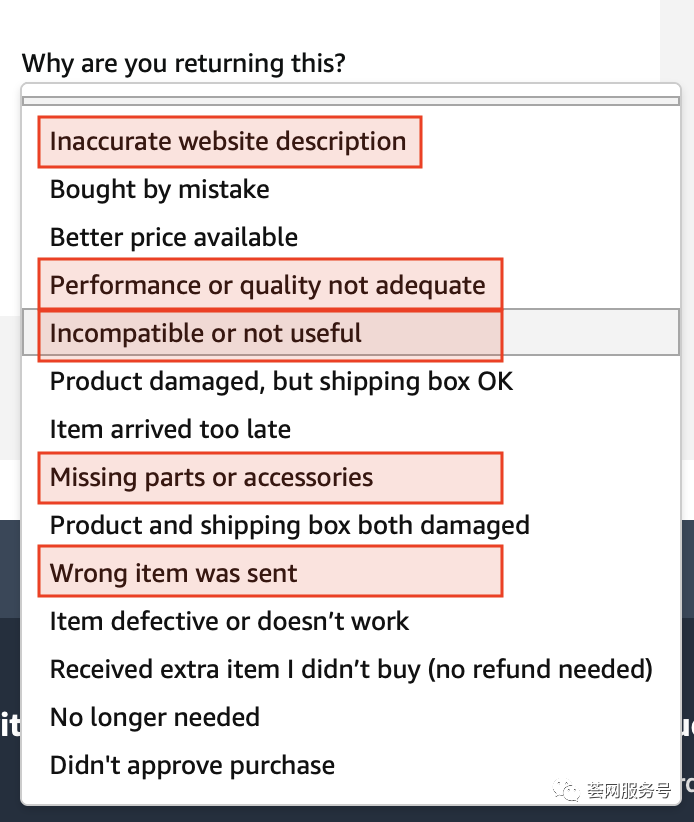Choose "Inaccurate website description" as return reason
Image resolution: width=694 pixels, height=822 pixels.
[x=228, y=141]
